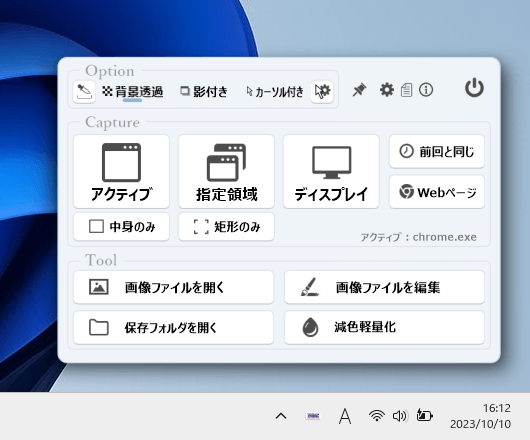Enable the 中身のみ checkbox
530x440 pixels.
coord(121,226)
